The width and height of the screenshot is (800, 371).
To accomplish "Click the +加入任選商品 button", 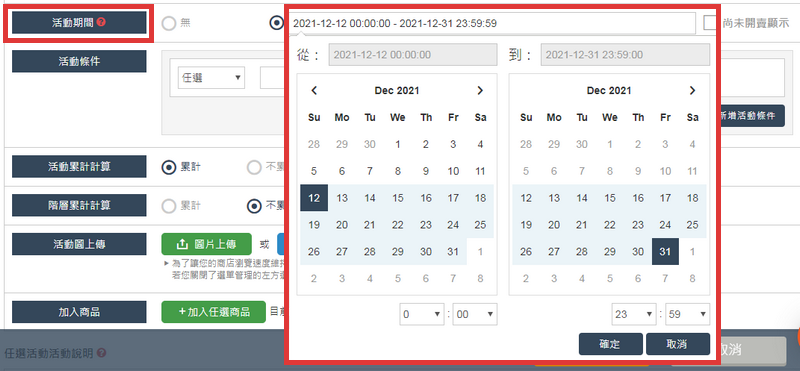I will tap(214, 312).
